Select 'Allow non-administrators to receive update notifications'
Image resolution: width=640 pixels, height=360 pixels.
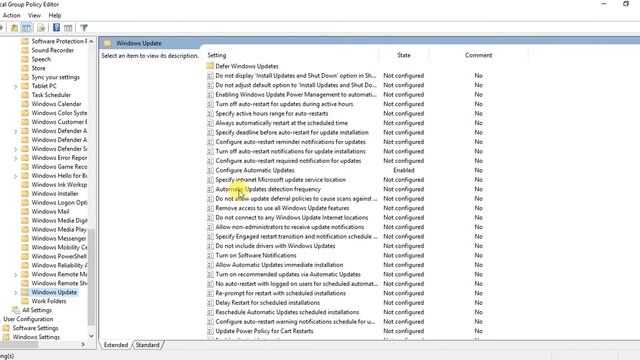click(290, 227)
